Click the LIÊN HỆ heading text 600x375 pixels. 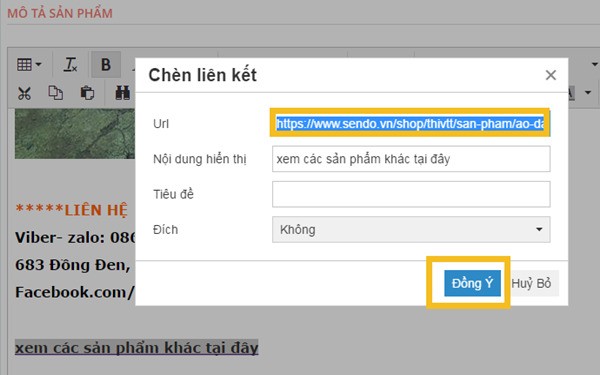(x=72, y=210)
